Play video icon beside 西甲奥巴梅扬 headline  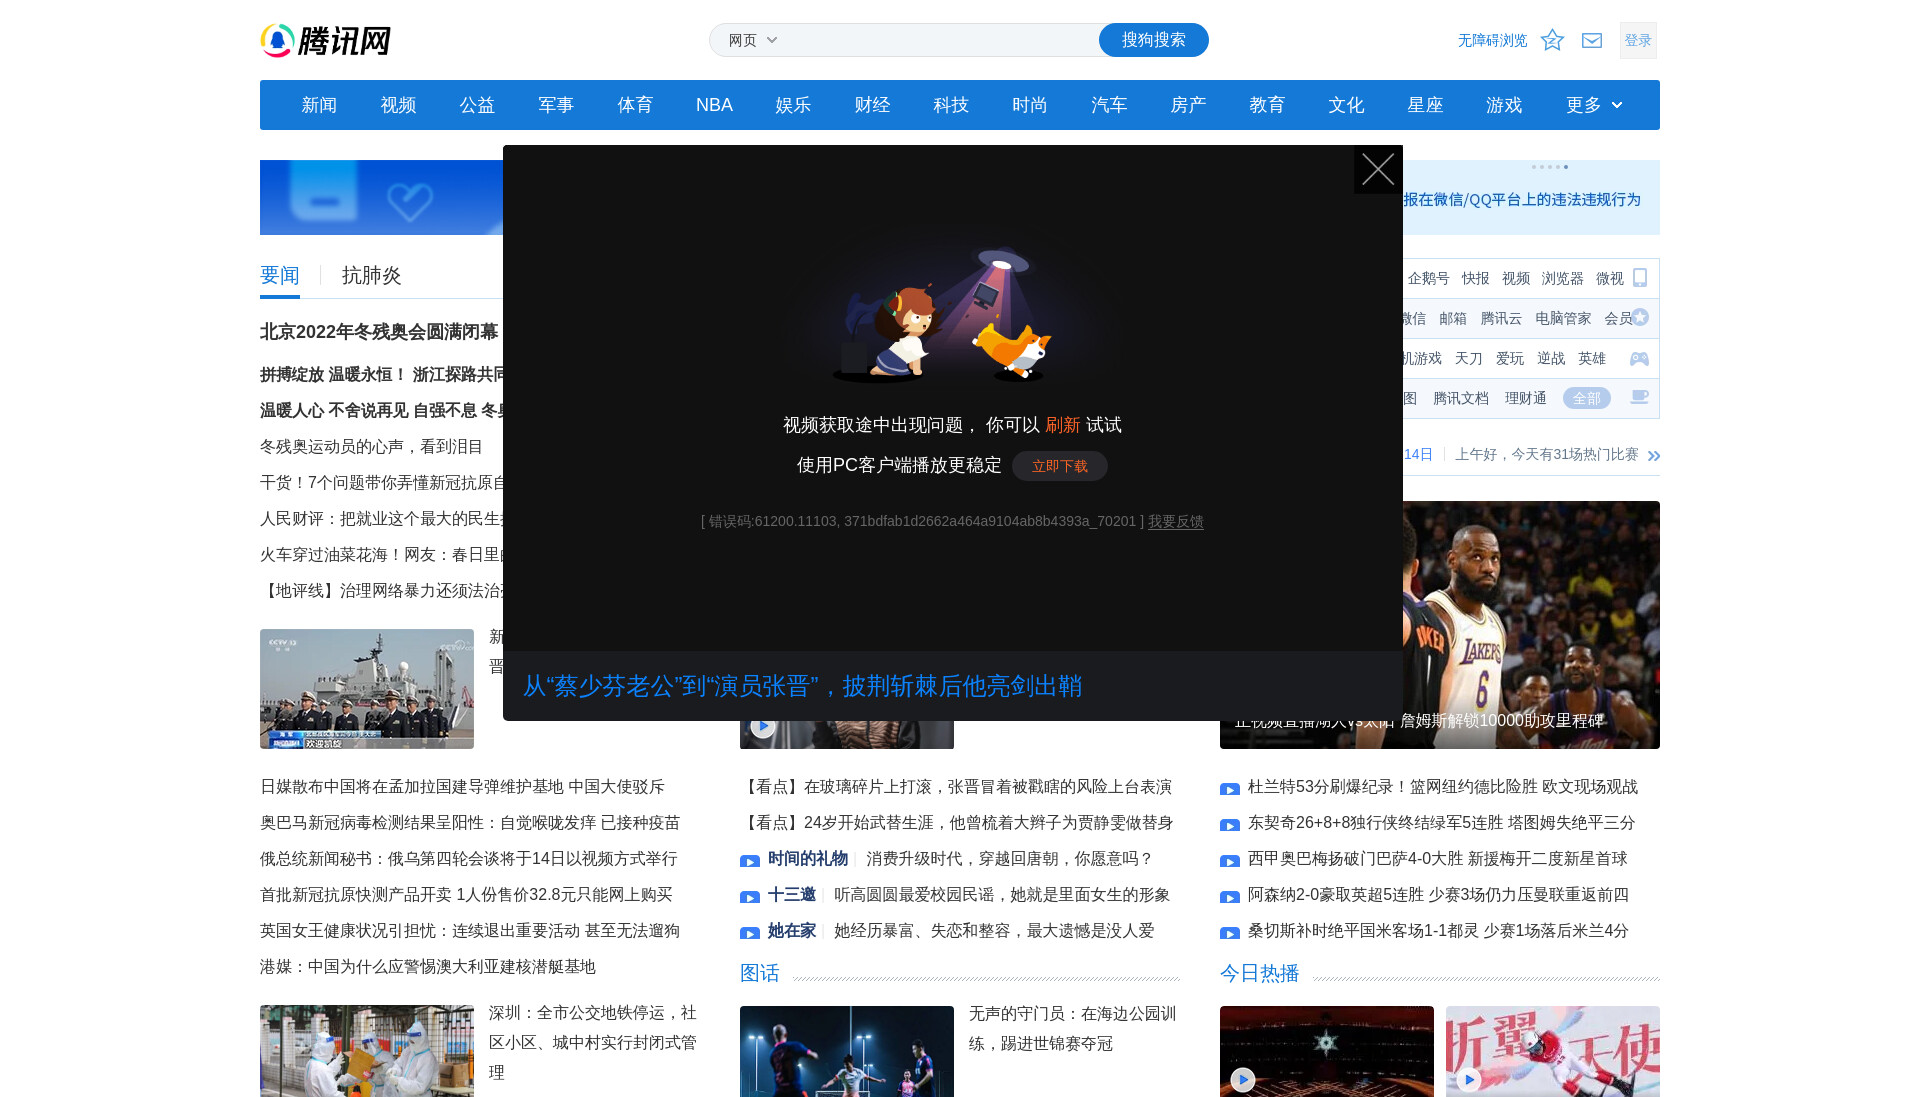1230,861
